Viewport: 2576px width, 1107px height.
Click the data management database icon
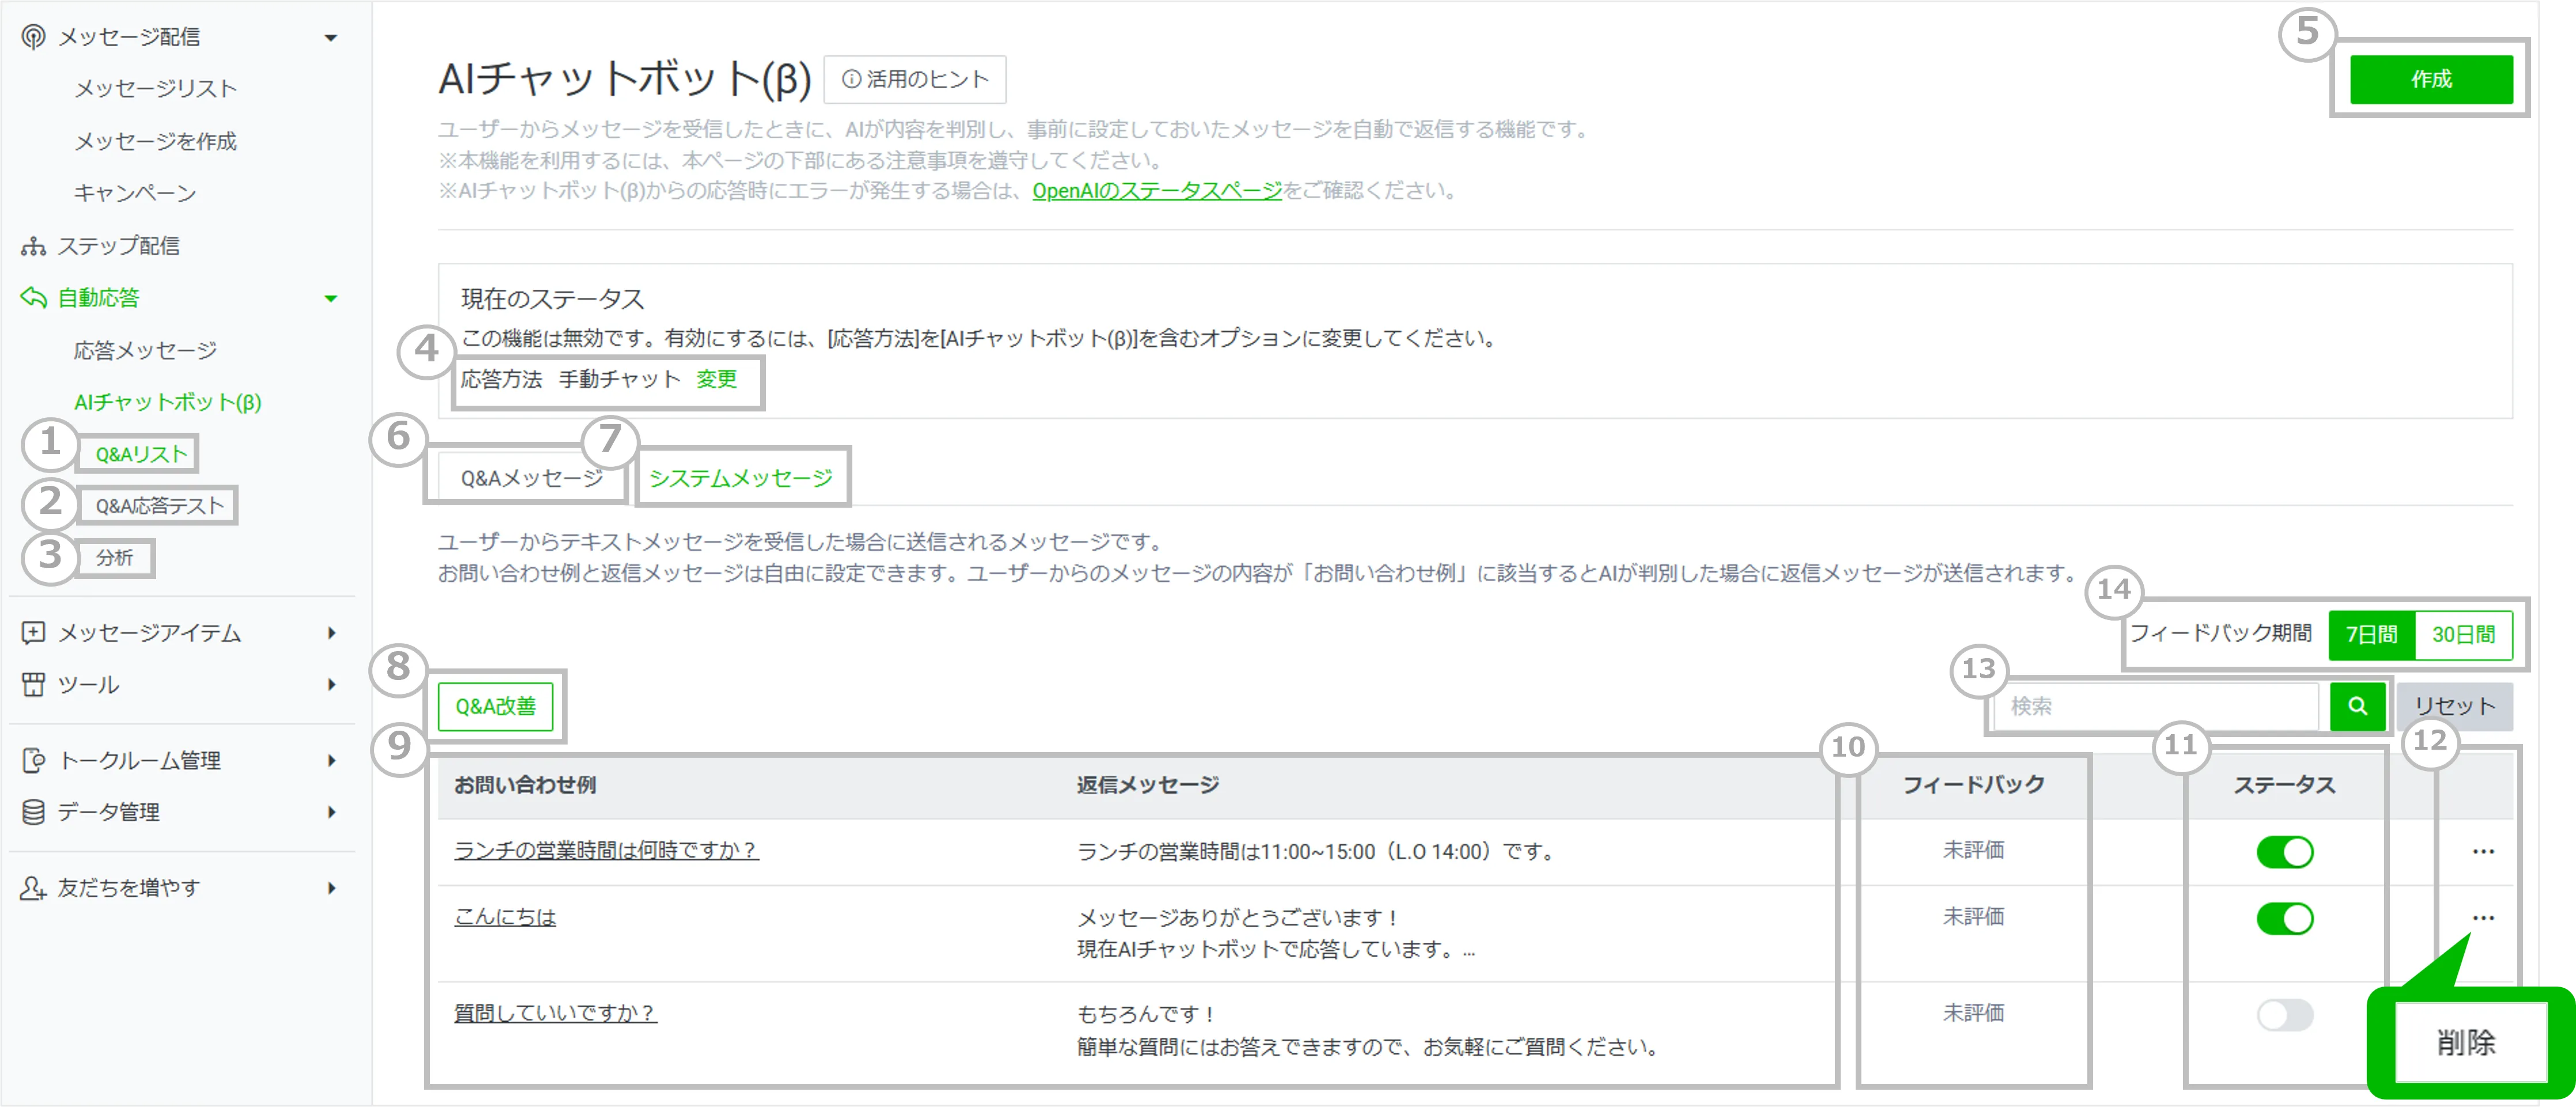pos(33,813)
